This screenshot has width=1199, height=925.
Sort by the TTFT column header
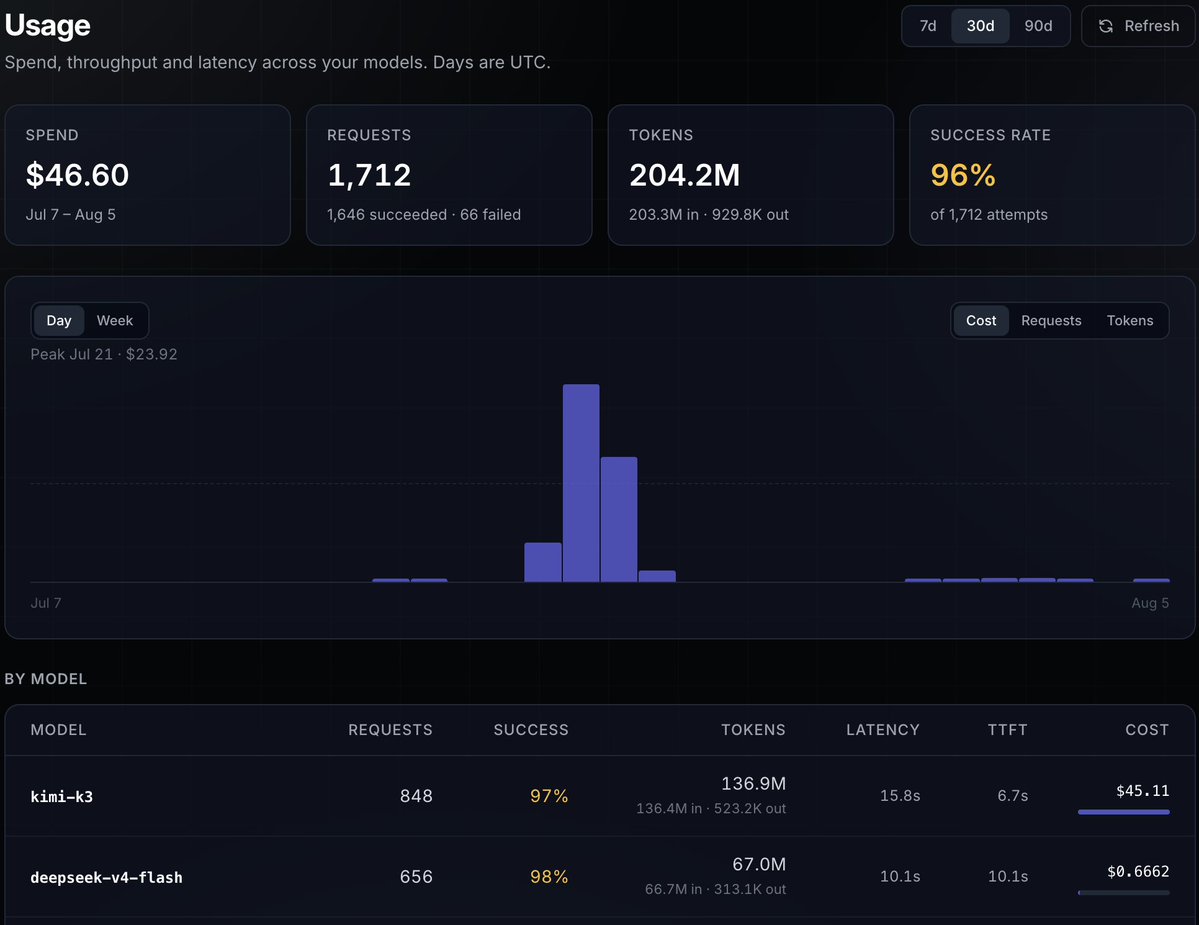[1007, 730]
